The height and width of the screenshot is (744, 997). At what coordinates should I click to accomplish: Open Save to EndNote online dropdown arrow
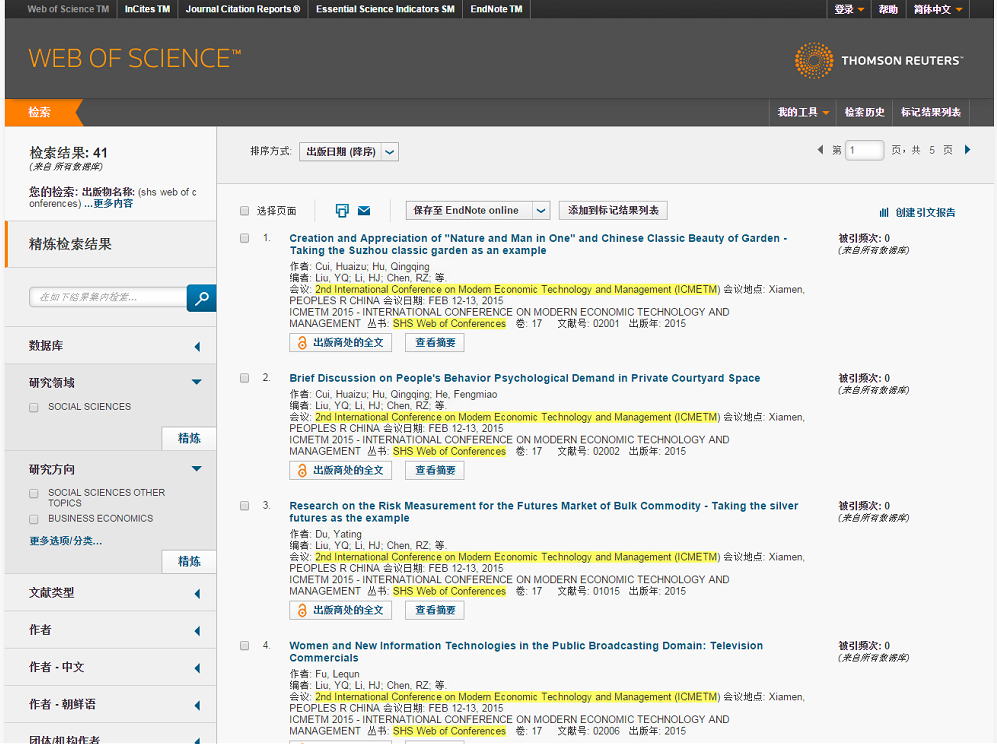click(x=540, y=210)
